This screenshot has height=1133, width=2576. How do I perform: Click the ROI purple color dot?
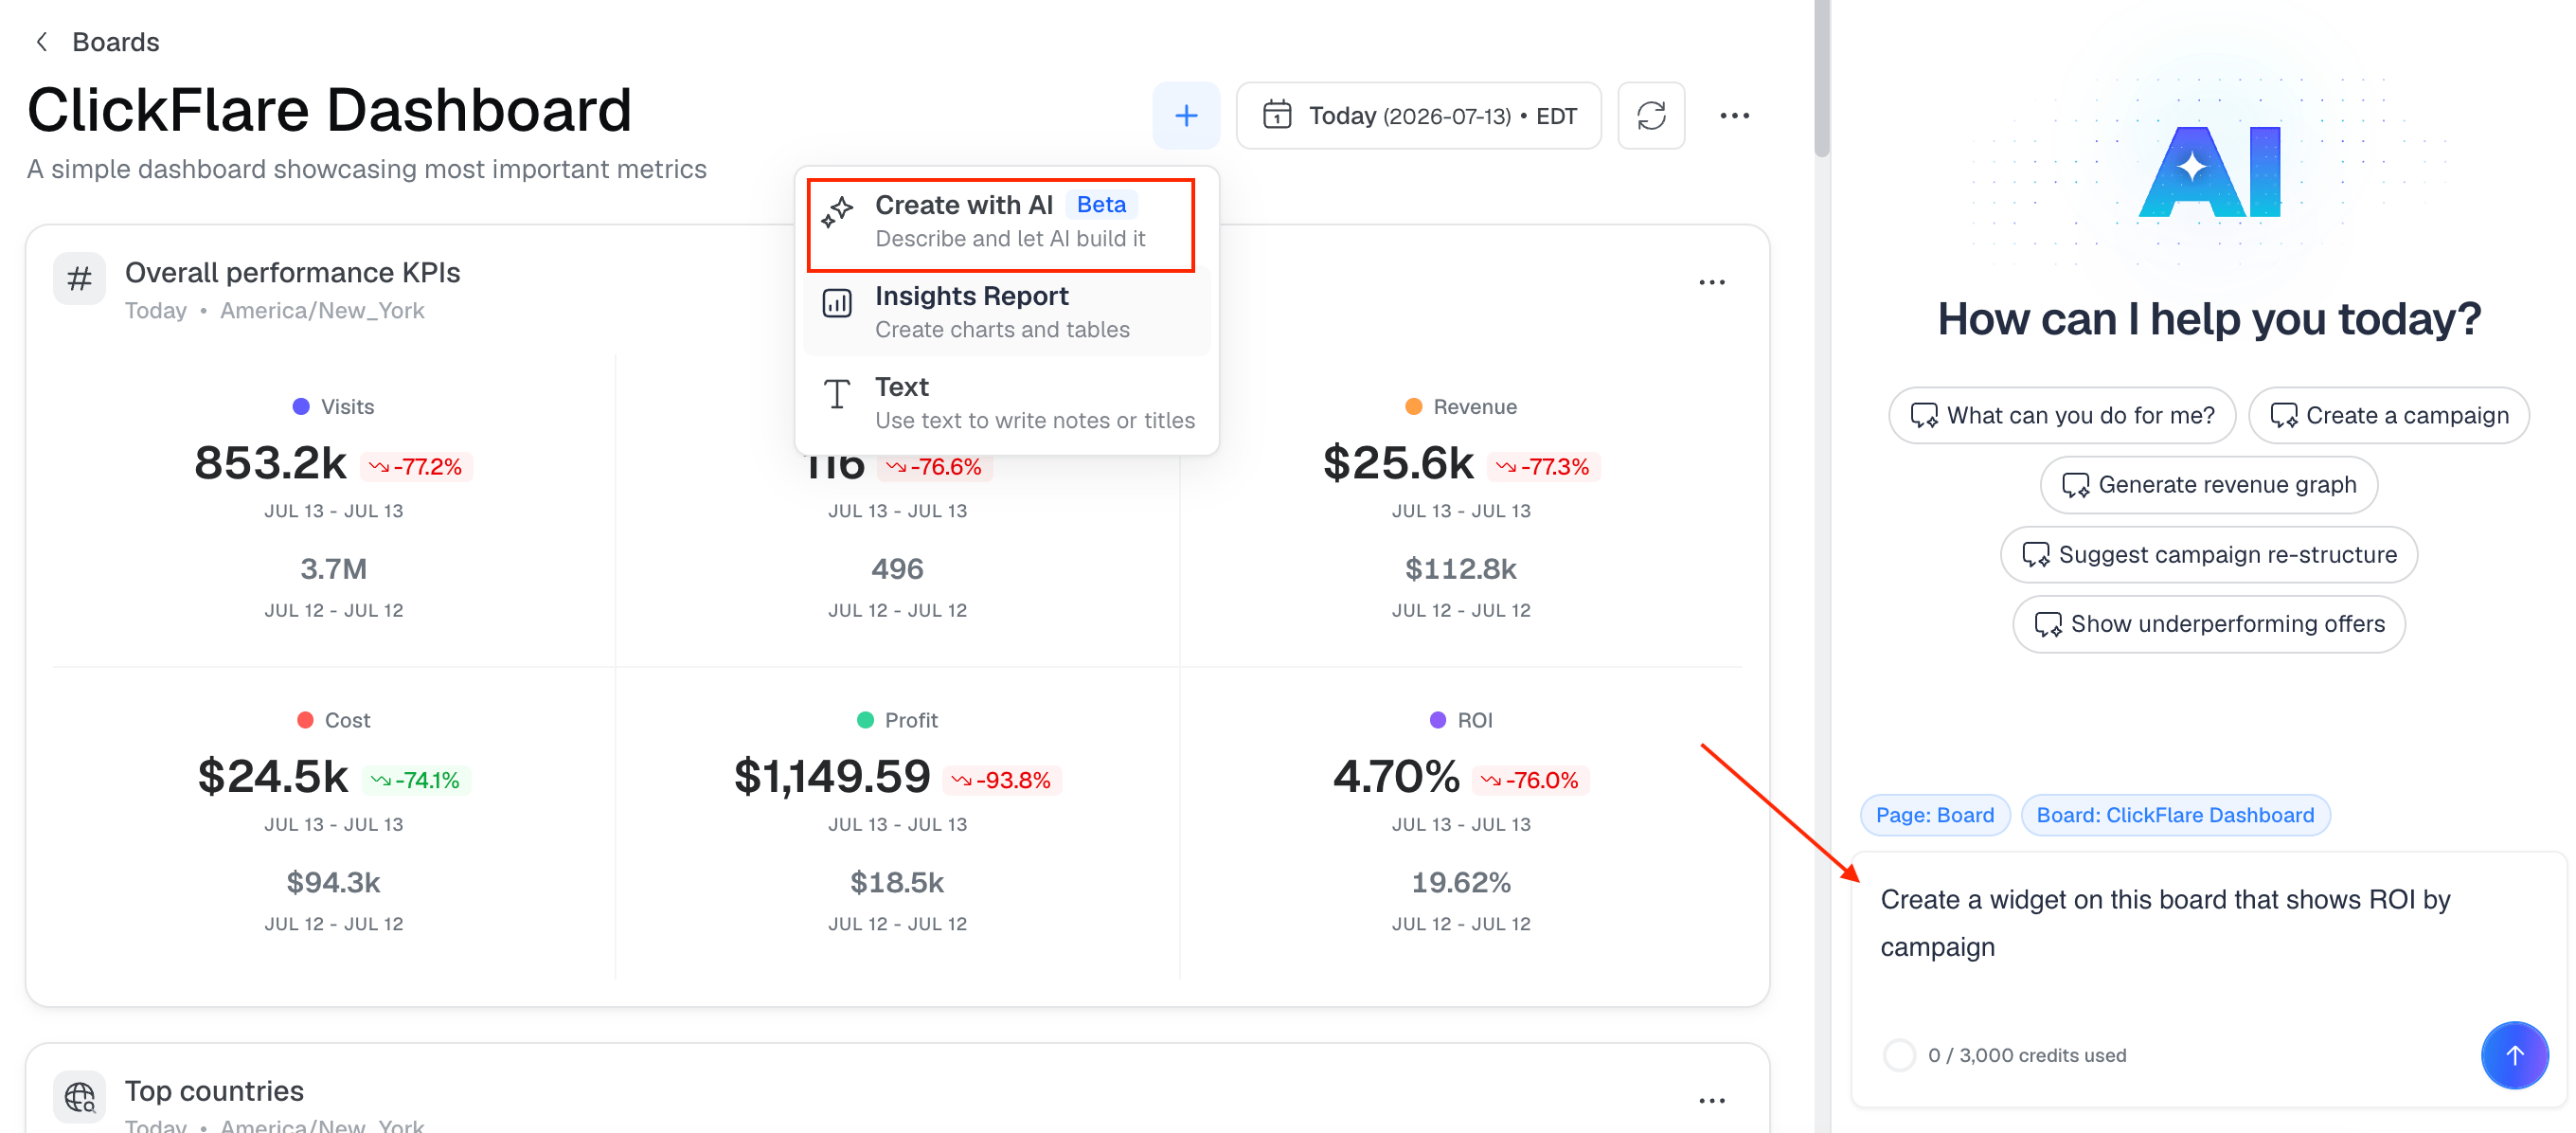(1437, 720)
